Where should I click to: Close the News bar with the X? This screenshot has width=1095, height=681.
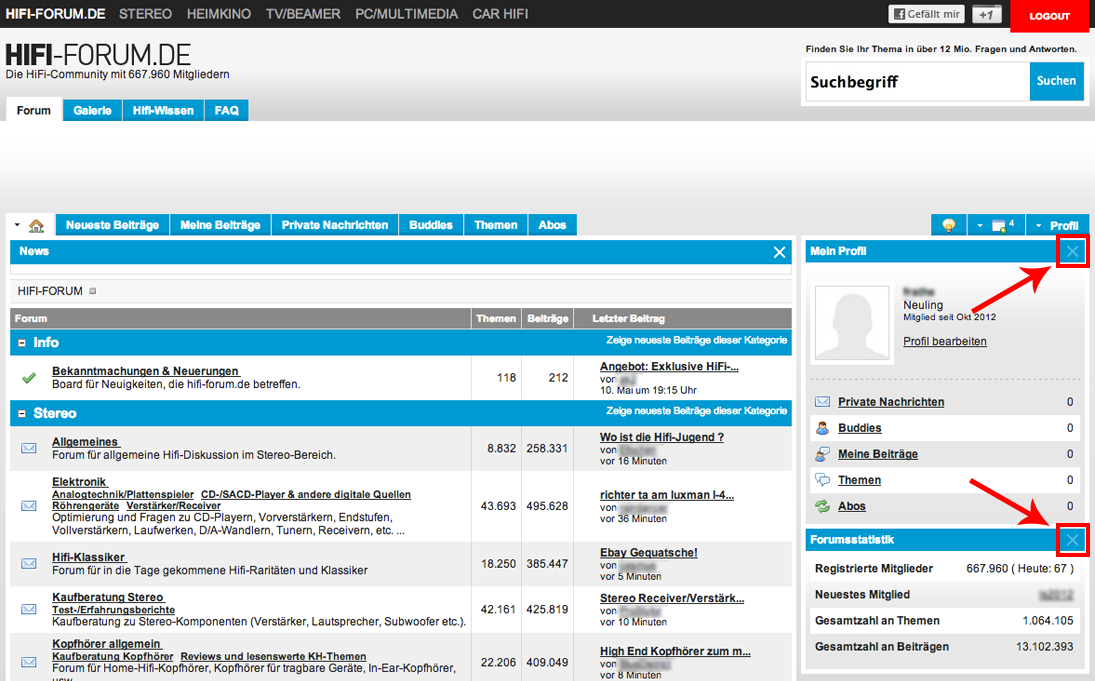[780, 252]
